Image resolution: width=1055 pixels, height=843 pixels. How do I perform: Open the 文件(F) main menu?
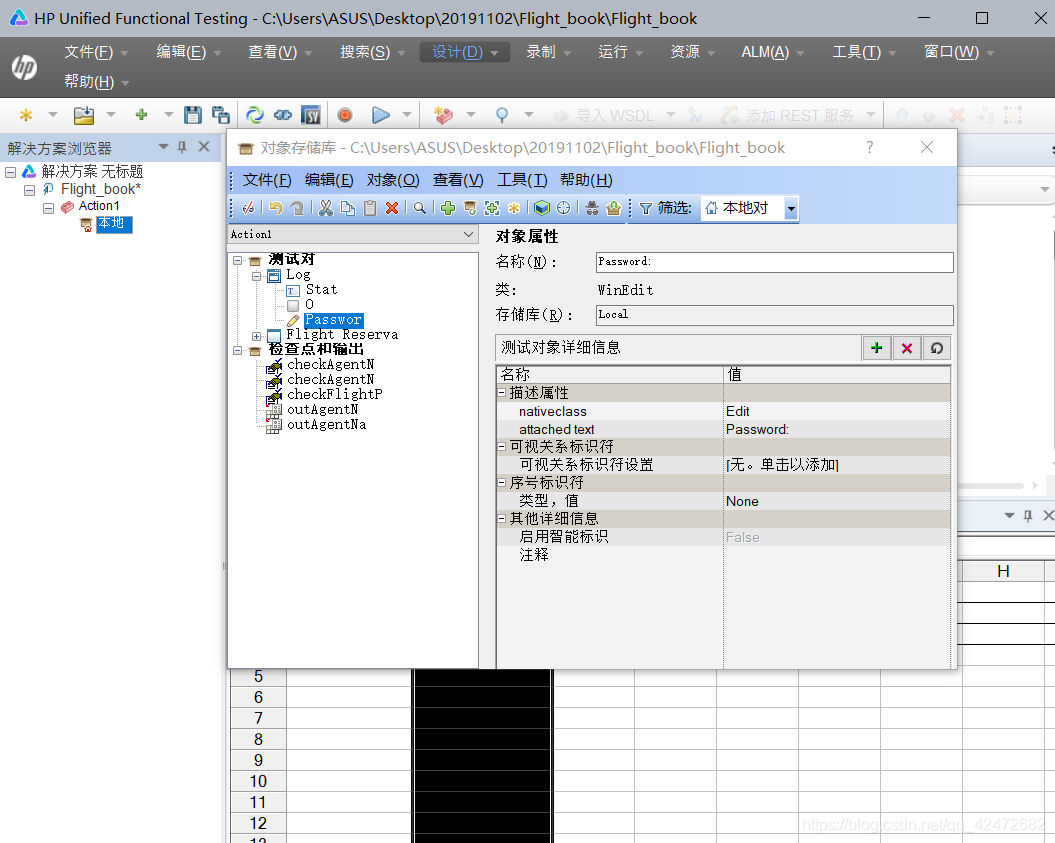[96, 52]
